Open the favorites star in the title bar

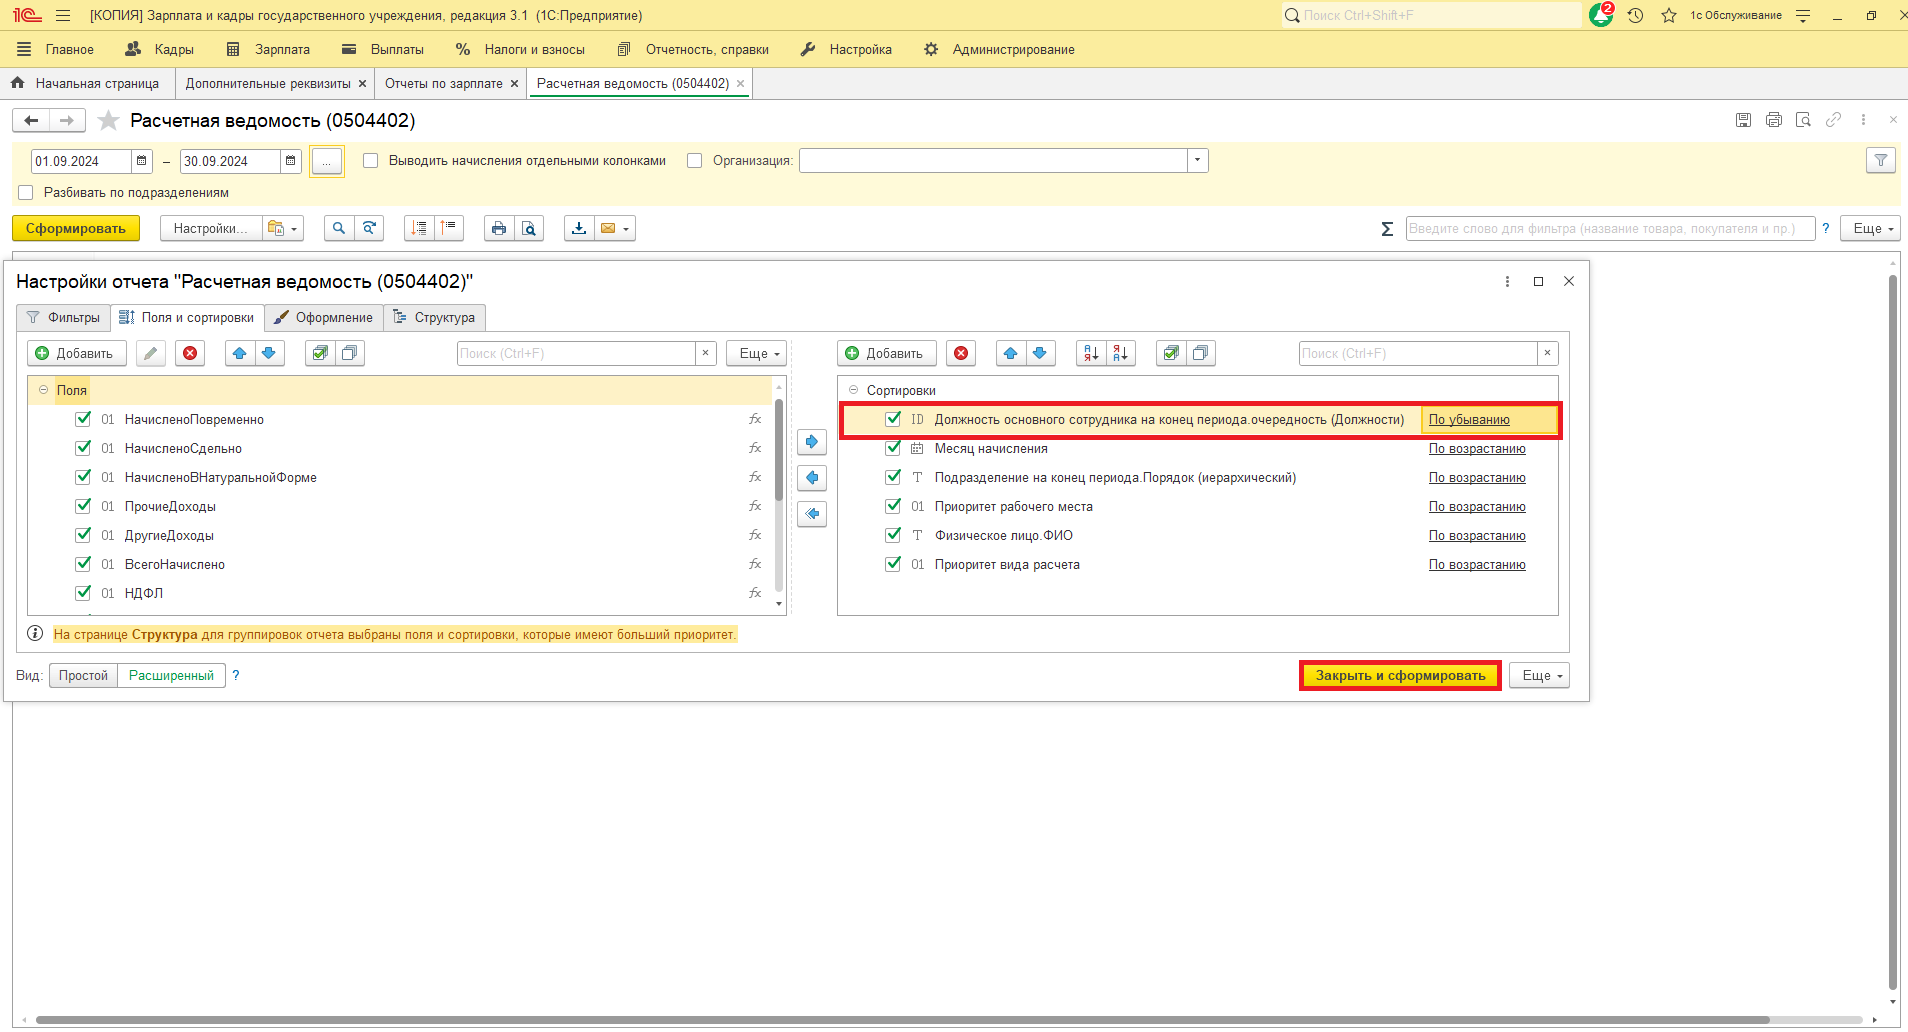click(x=1669, y=15)
